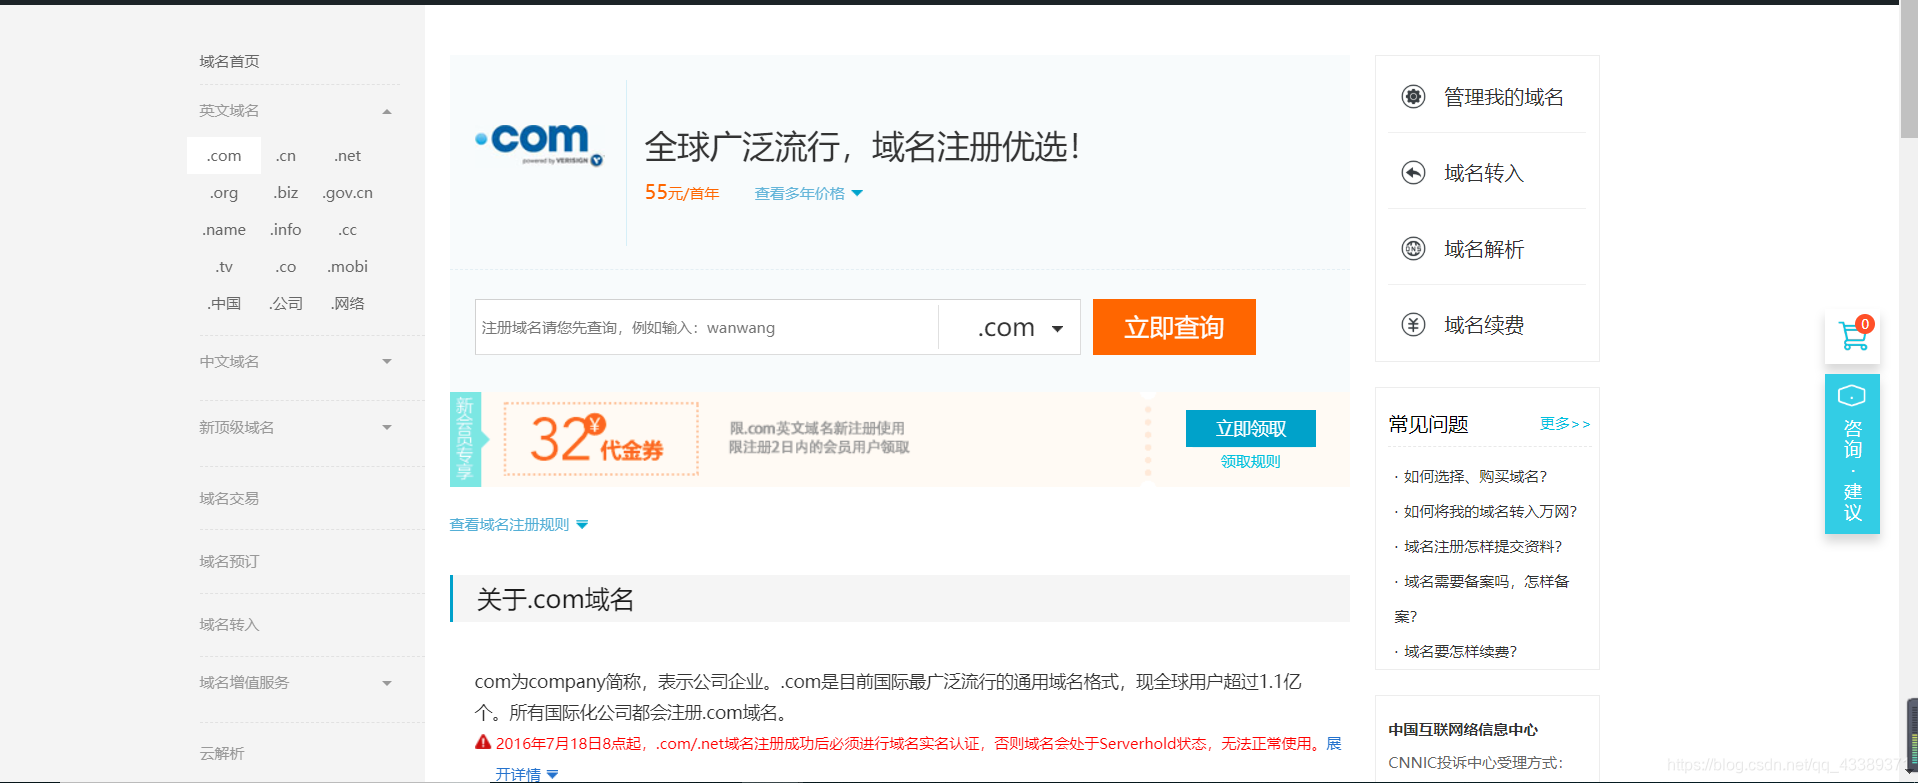
Task: Click 域名解析 link text in right panel
Action: click(x=1484, y=249)
